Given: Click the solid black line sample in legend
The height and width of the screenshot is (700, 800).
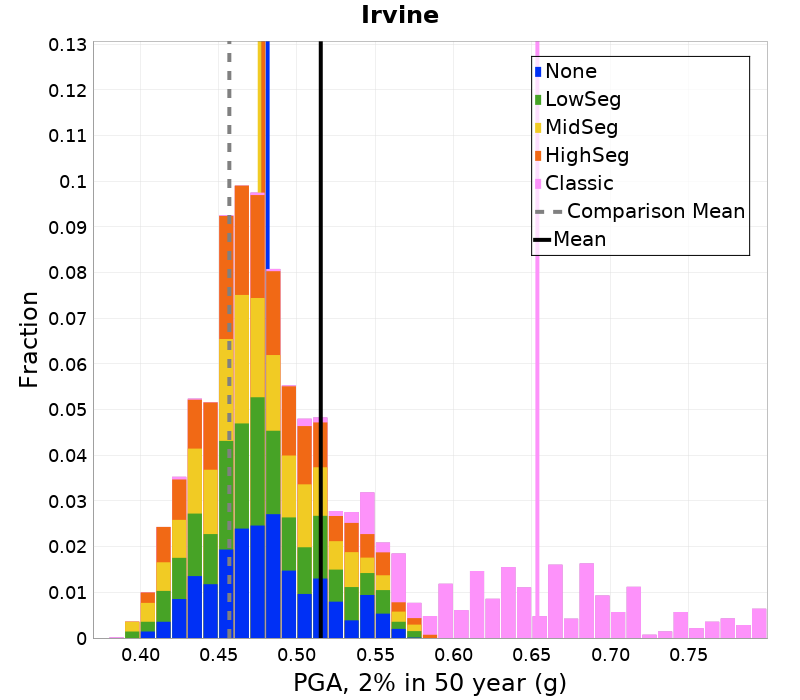Looking at the screenshot, I should pyautogui.click(x=542, y=240).
